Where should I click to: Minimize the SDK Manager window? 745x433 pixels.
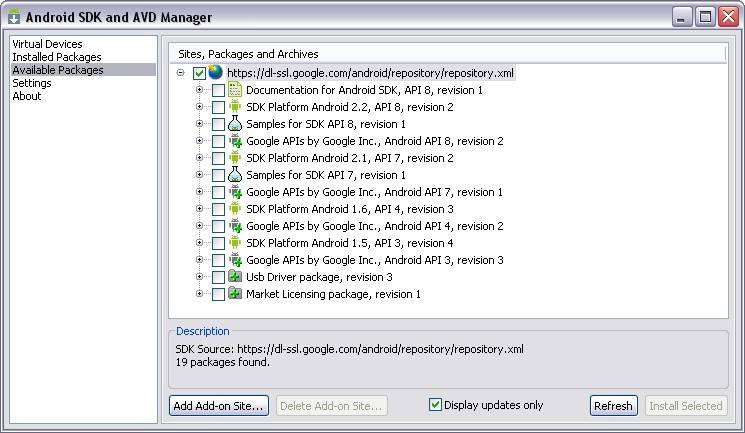coord(682,17)
